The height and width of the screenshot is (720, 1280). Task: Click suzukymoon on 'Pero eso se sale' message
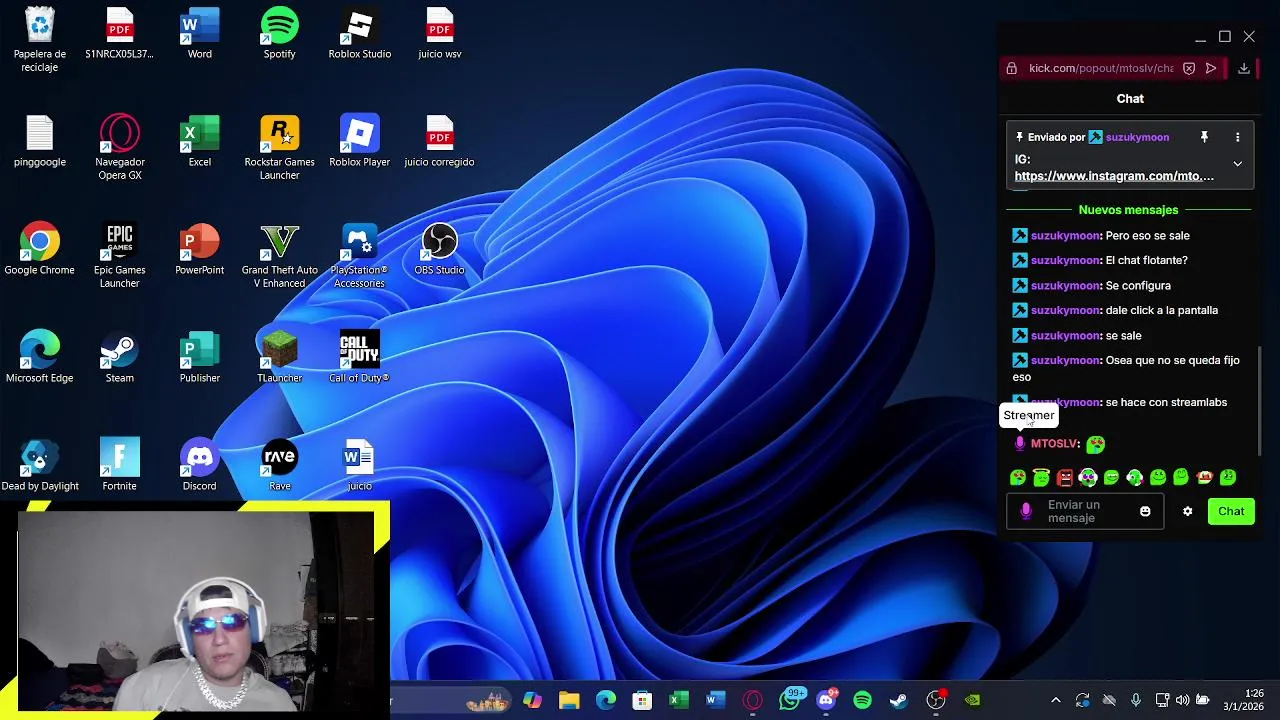point(1065,236)
